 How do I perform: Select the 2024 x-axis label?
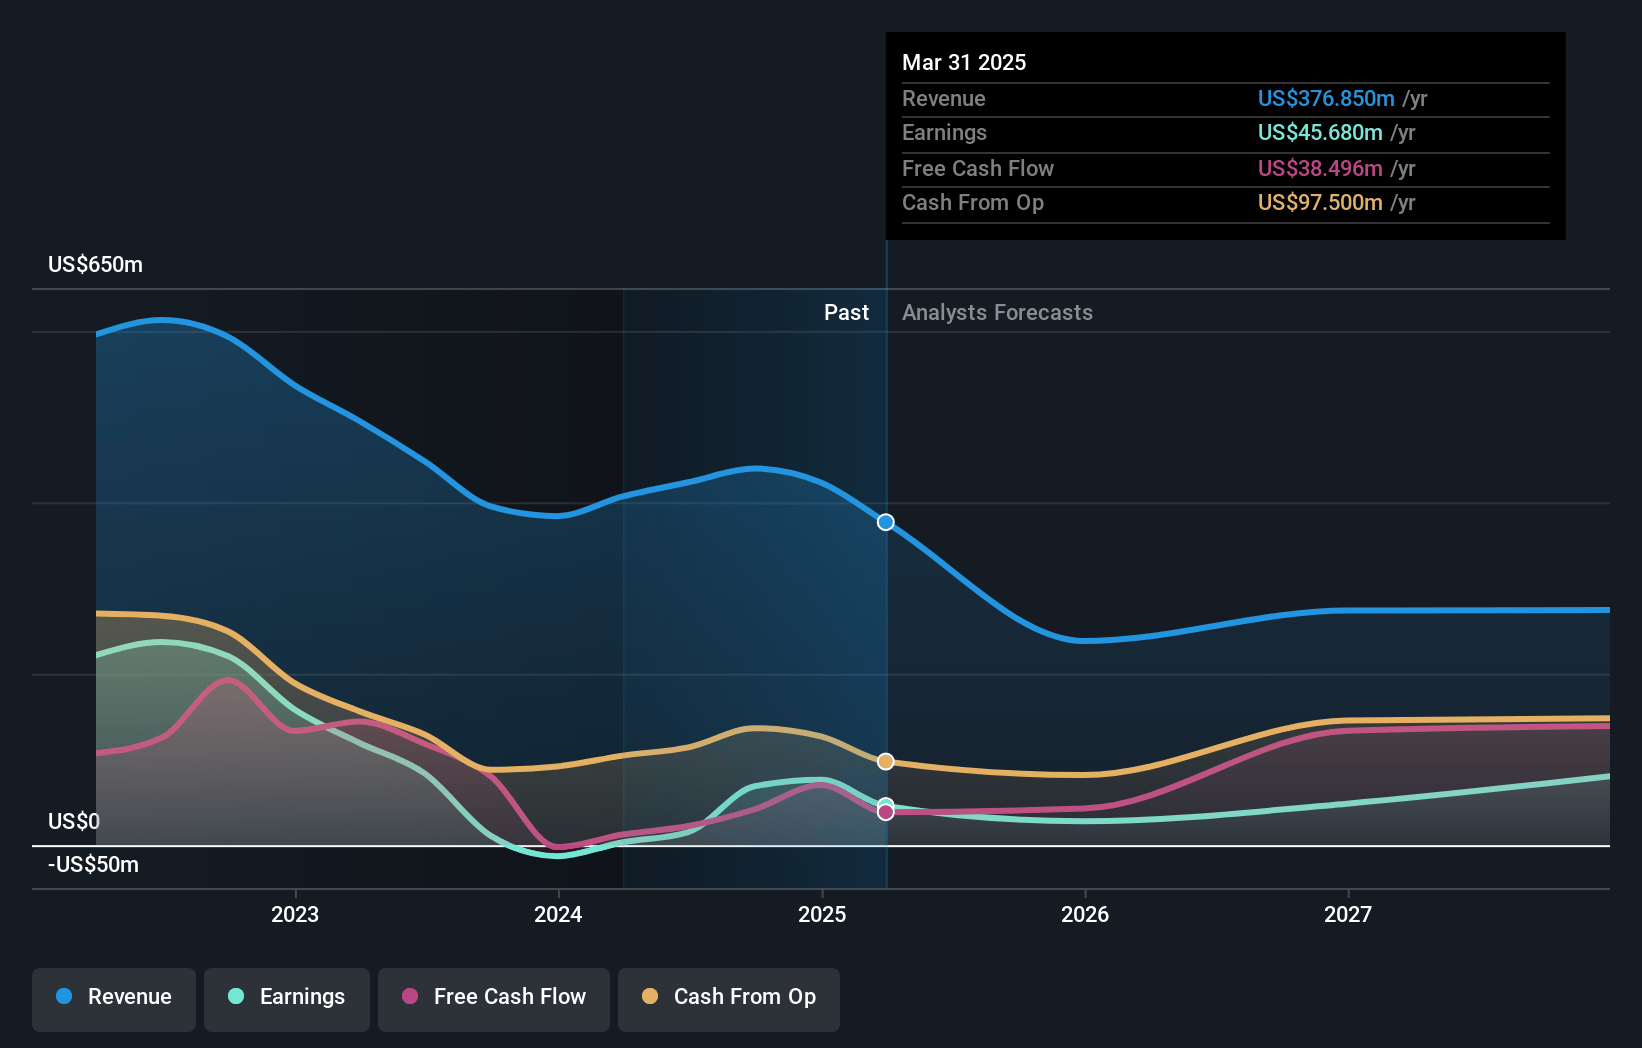(x=558, y=914)
